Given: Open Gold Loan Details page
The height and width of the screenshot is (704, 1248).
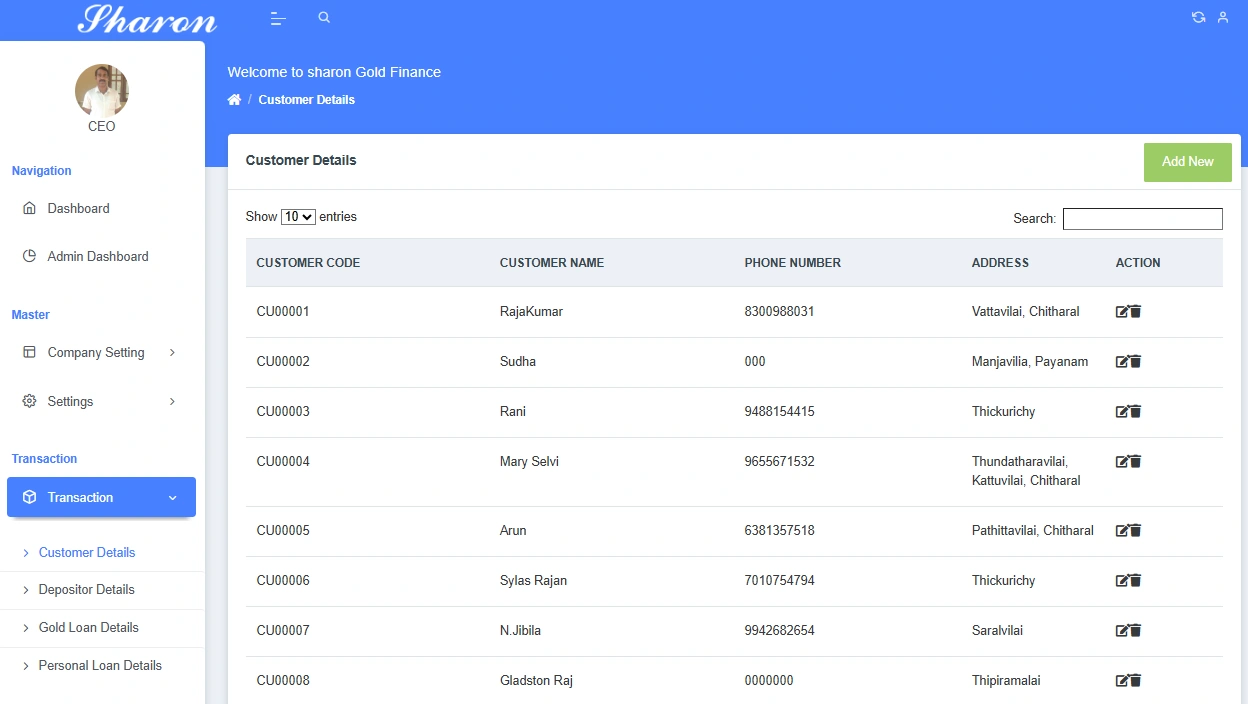Looking at the screenshot, I should (x=89, y=628).
